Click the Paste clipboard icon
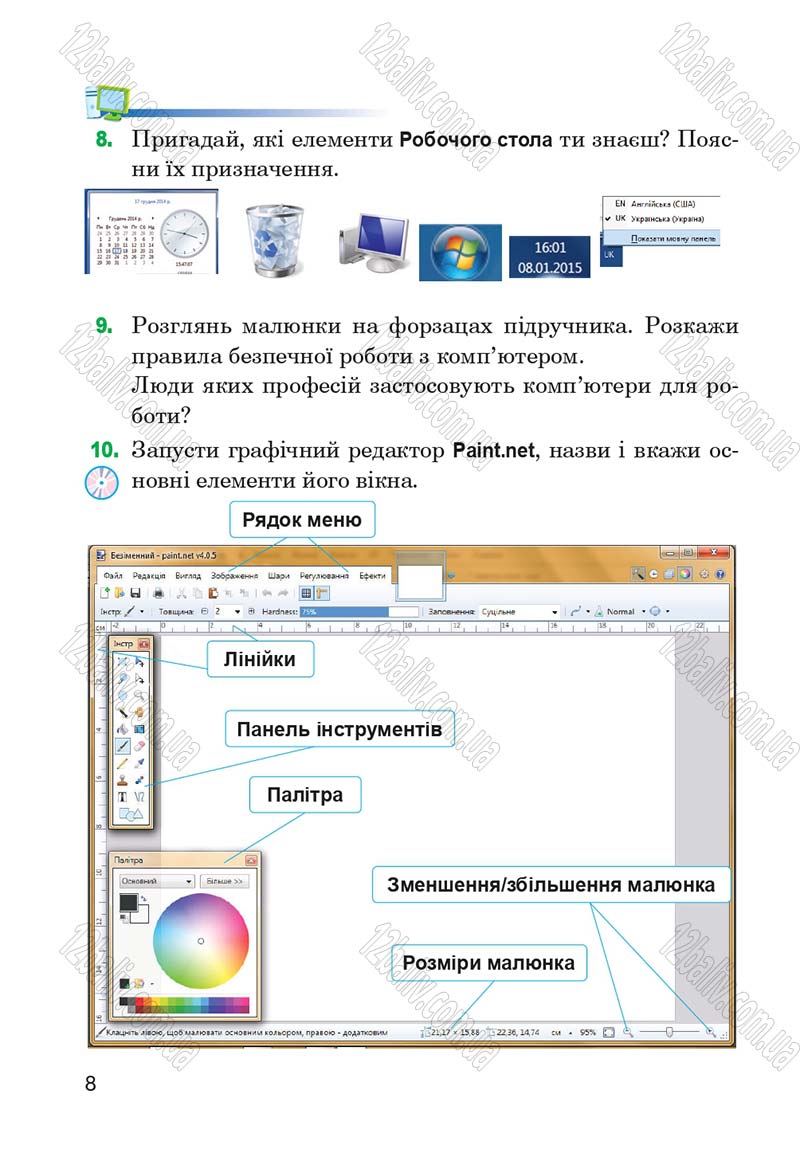 [x=213, y=593]
